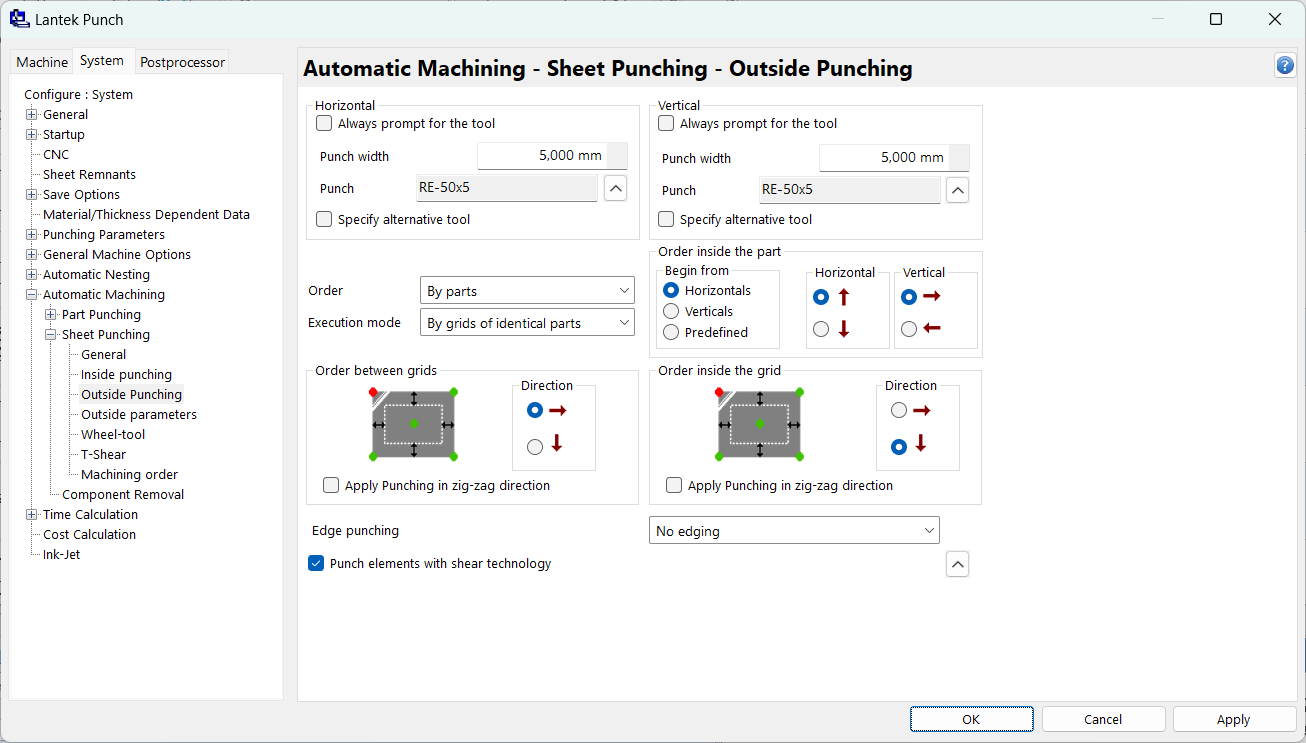The image size is (1306, 743).
Task: Open the Horizontal Punch tool picker arrow
Action: [616, 188]
